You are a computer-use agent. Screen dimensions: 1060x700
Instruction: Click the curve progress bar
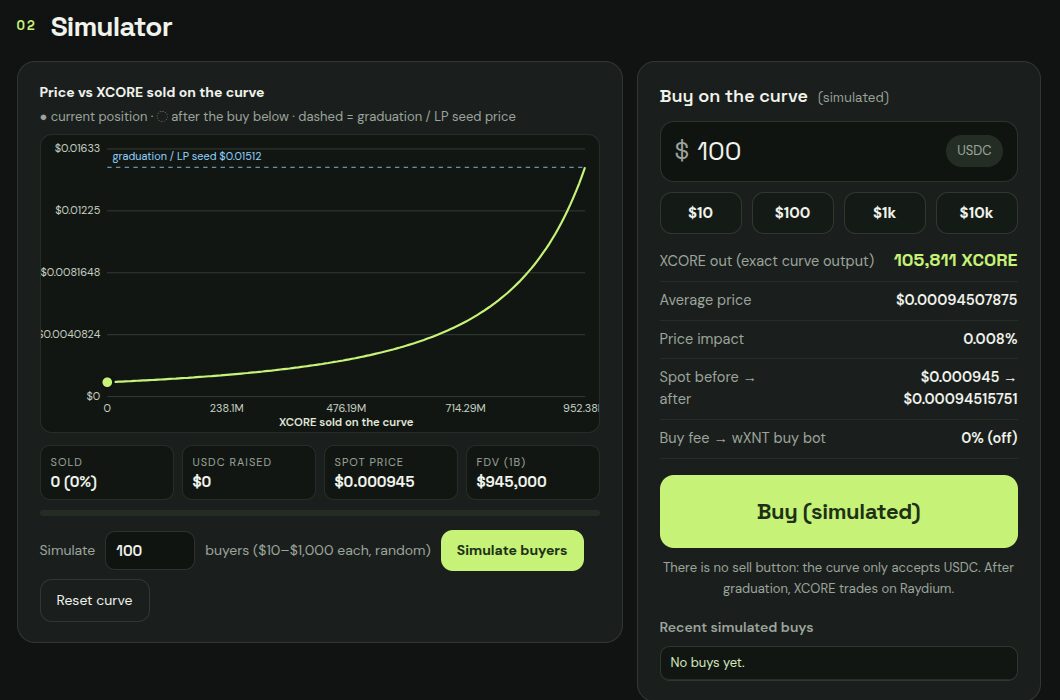pos(320,513)
